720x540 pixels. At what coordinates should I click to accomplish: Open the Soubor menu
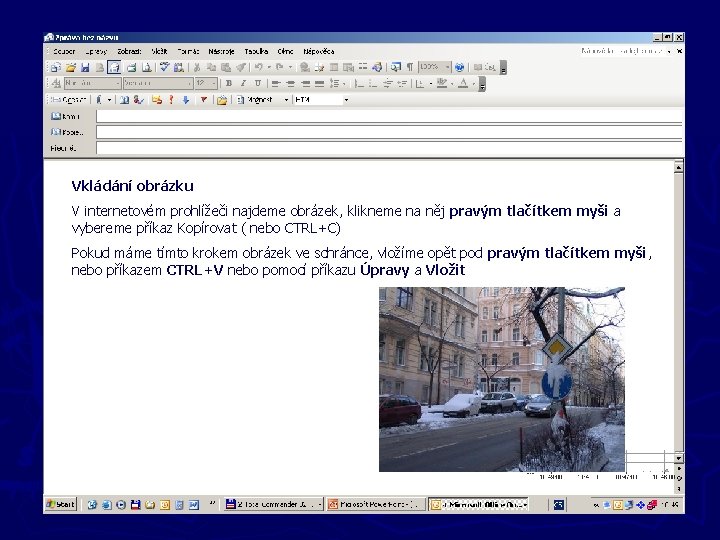coord(63,51)
